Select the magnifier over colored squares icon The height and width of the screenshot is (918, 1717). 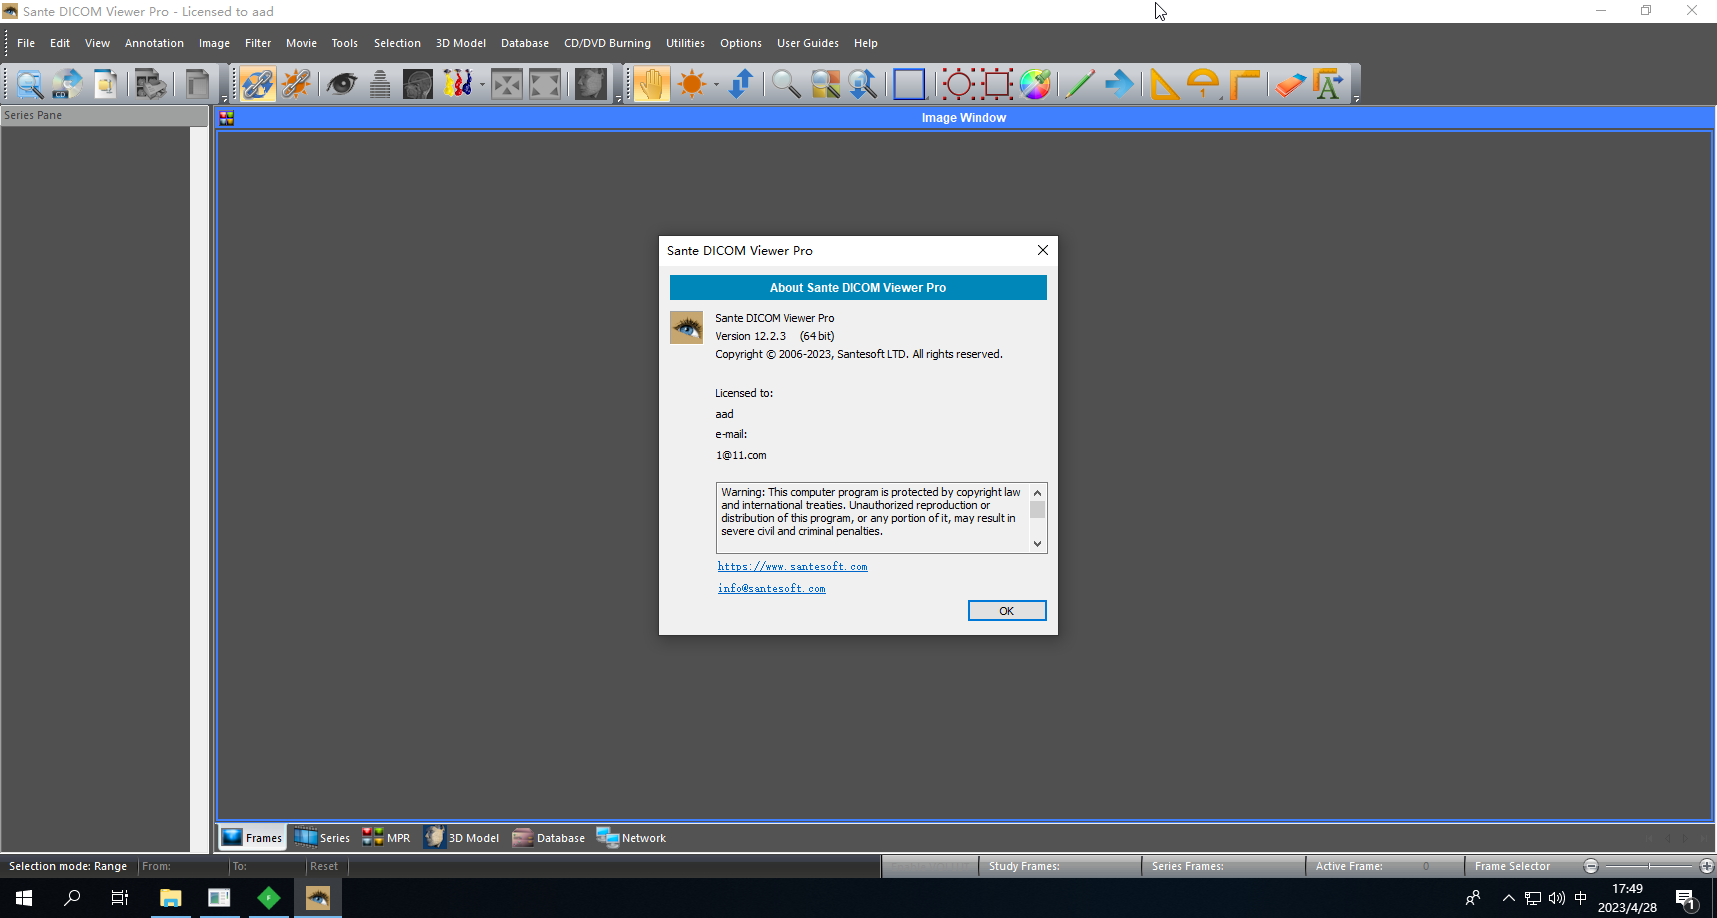tap(825, 84)
